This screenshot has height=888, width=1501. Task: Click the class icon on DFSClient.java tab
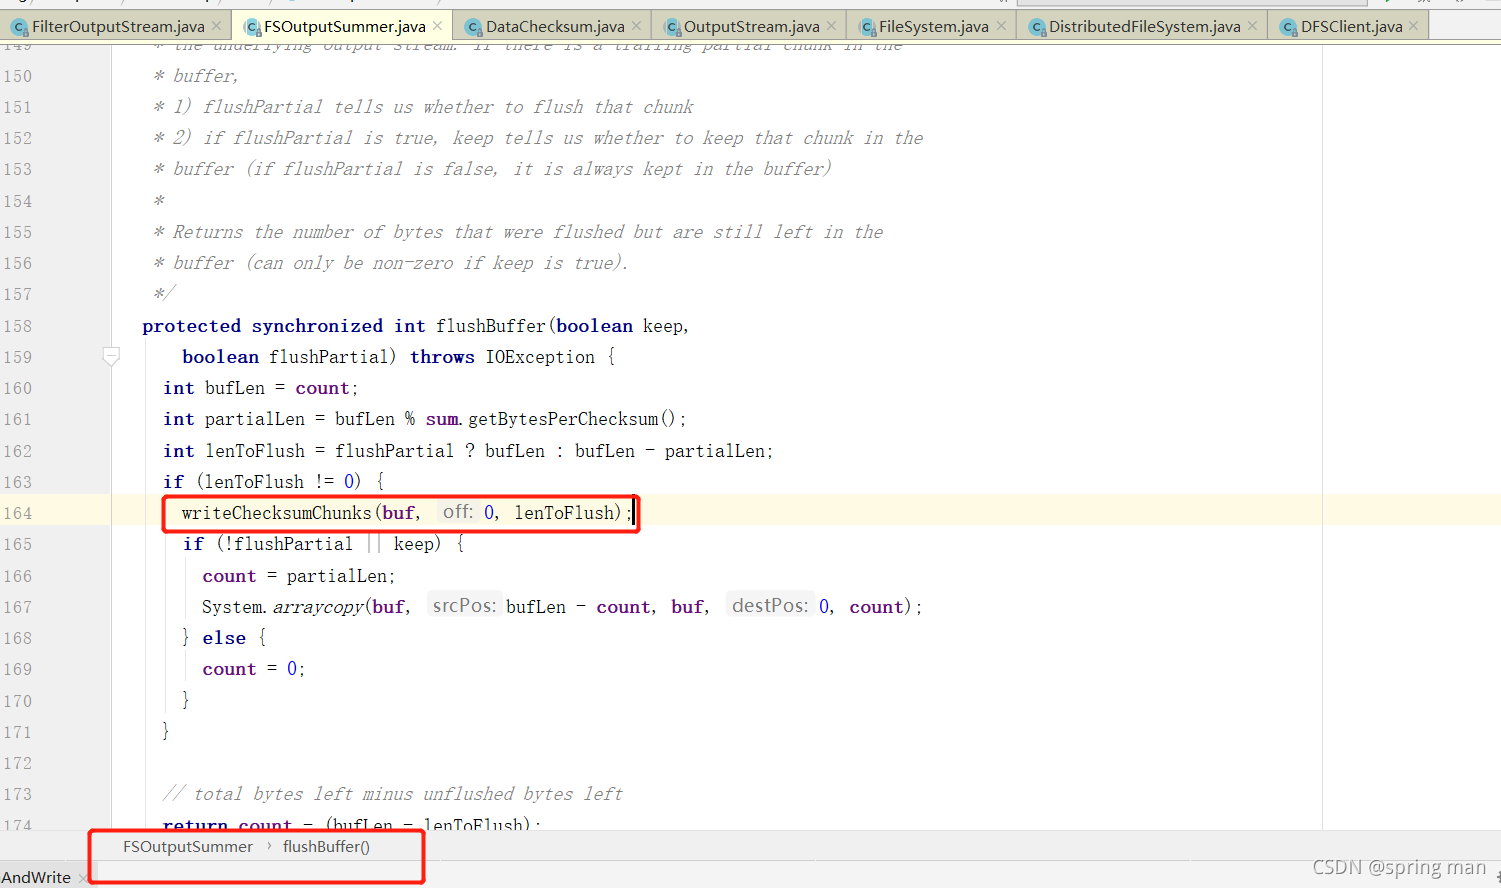pyautogui.click(x=1288, y=27)
